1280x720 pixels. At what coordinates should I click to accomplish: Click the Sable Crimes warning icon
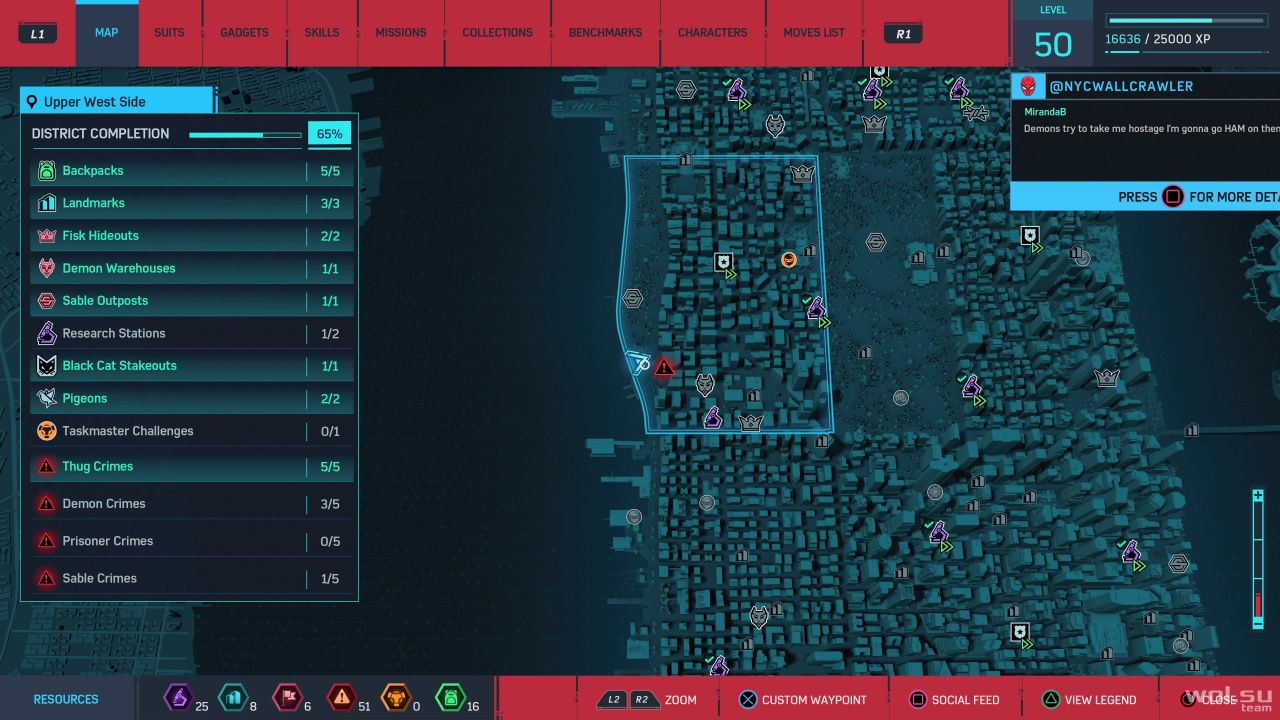coord(46,578)
